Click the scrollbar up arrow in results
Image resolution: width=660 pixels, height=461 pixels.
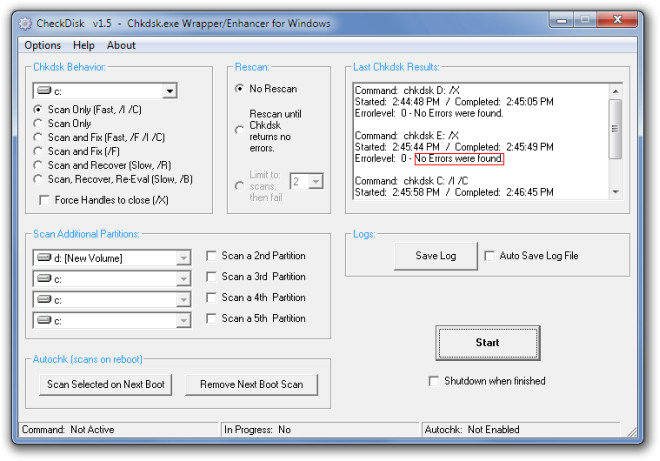tap(615, 91)
